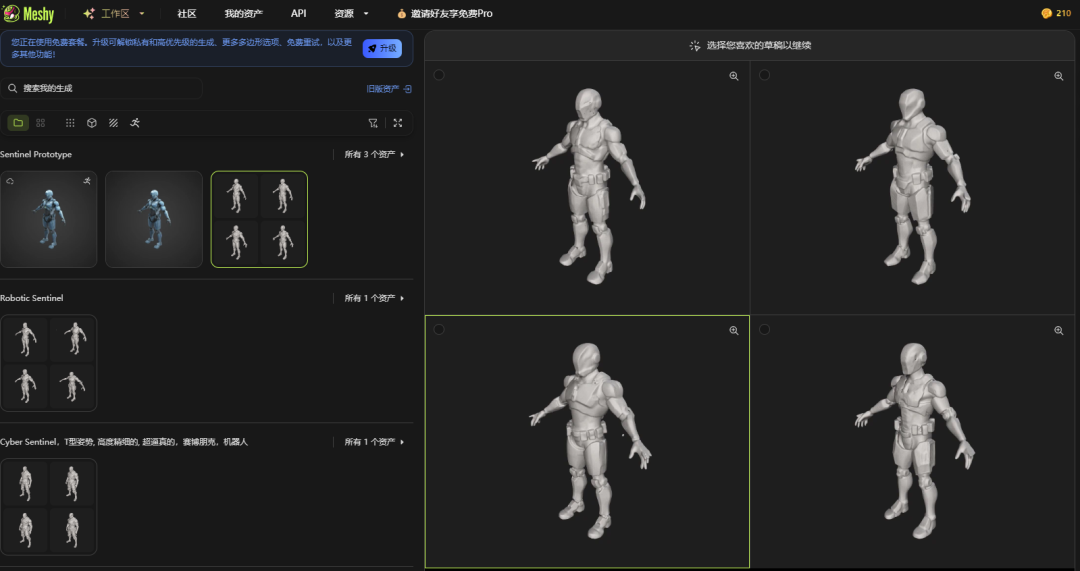Switch to the folder view icon
The width and height of the screenshot is (1080, 571).
(18, 123)
